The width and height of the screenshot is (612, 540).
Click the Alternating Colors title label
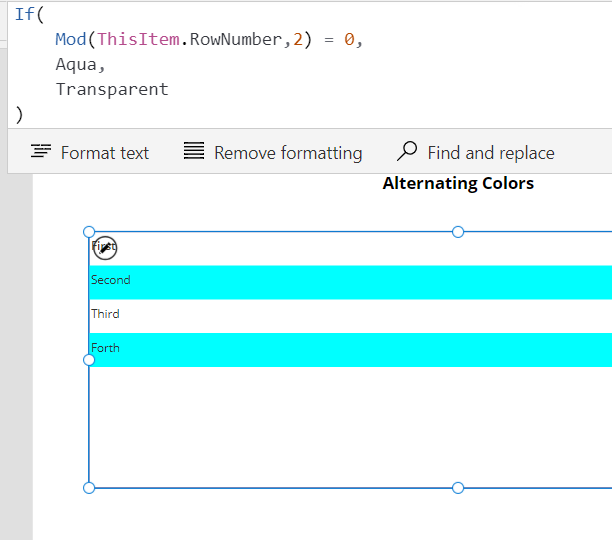pyautogui.click(x=458, y=183)
